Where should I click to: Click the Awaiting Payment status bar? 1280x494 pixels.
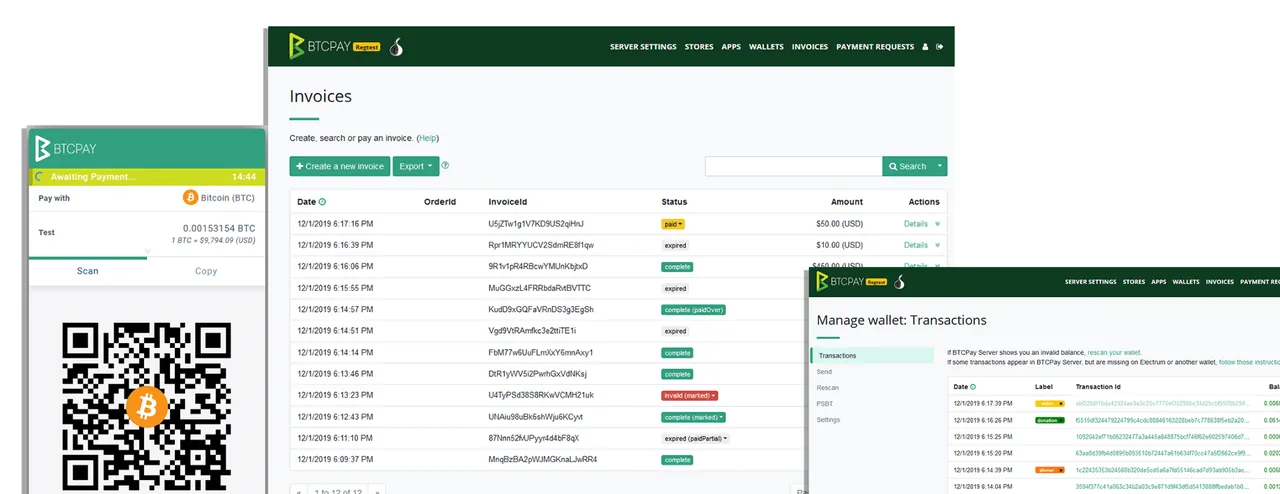coord(147,176)
